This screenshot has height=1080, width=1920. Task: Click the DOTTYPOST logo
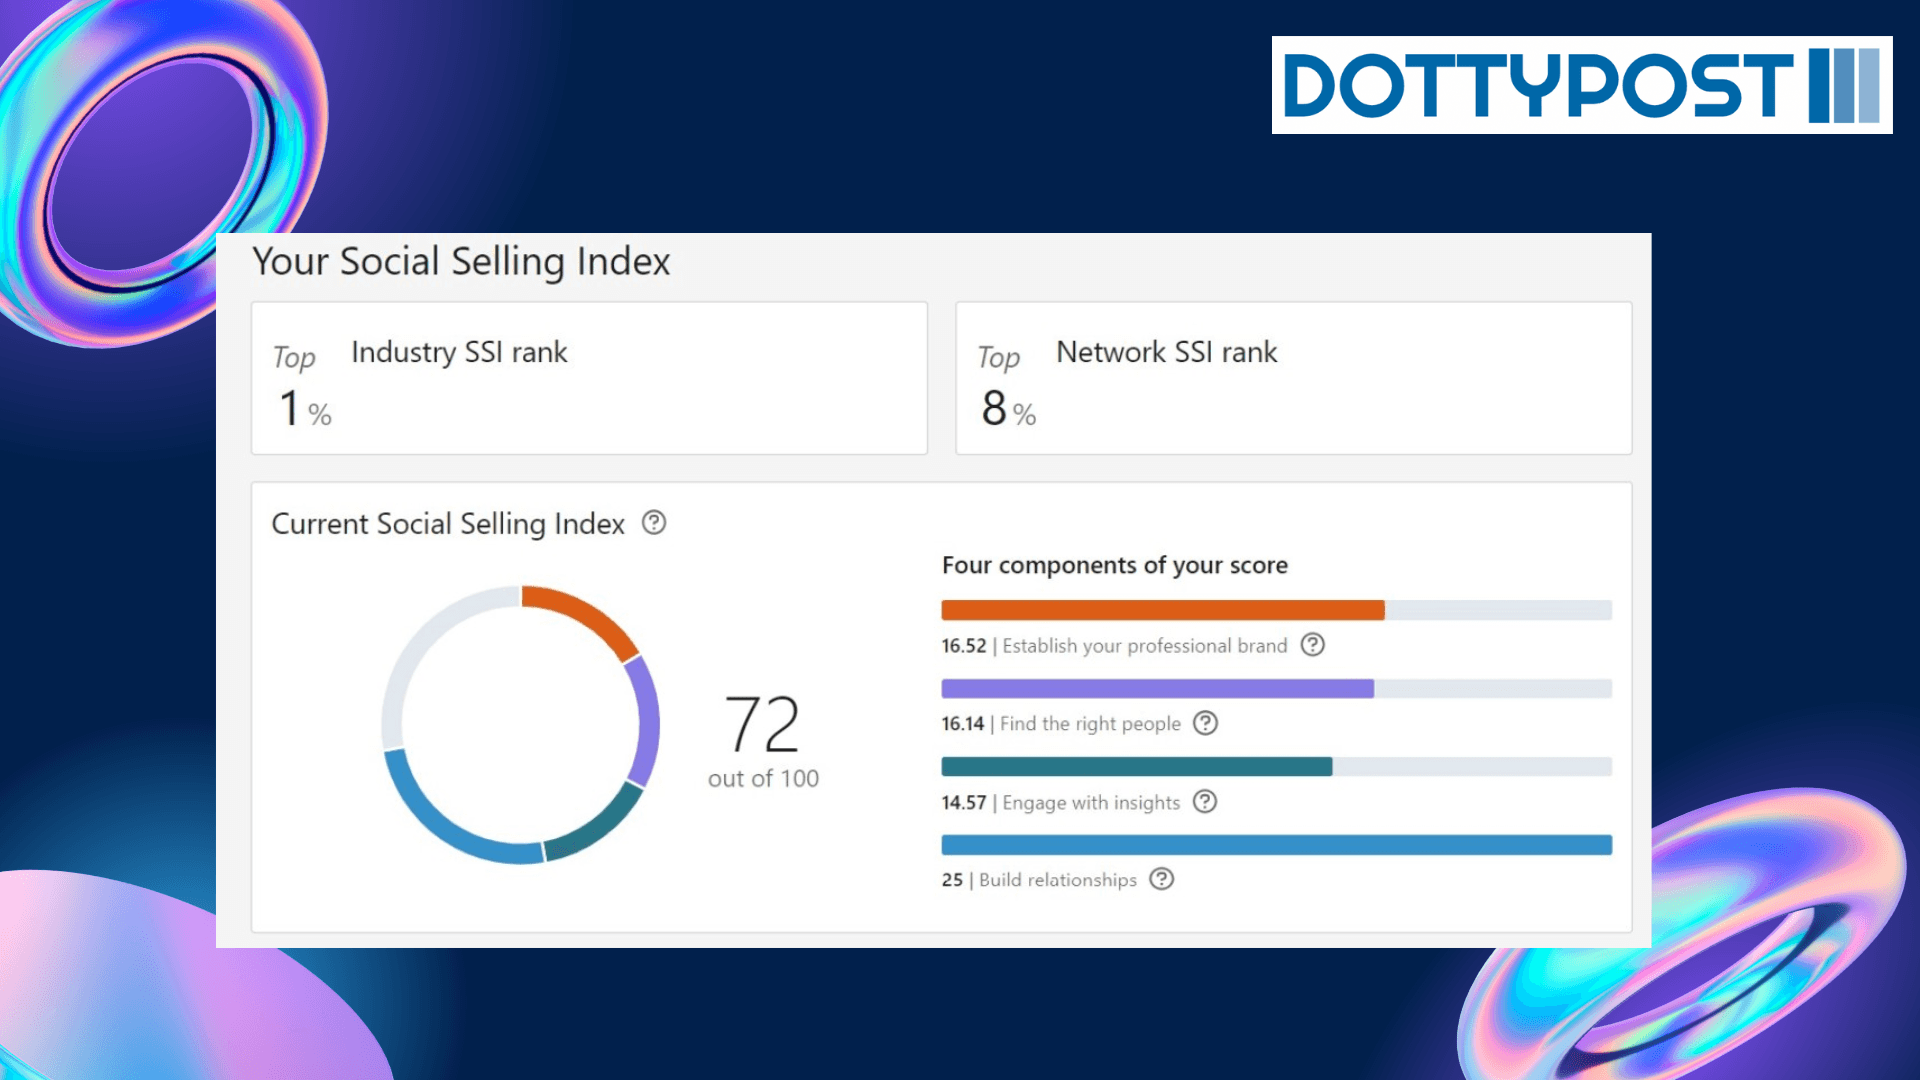click(1540, 85)
